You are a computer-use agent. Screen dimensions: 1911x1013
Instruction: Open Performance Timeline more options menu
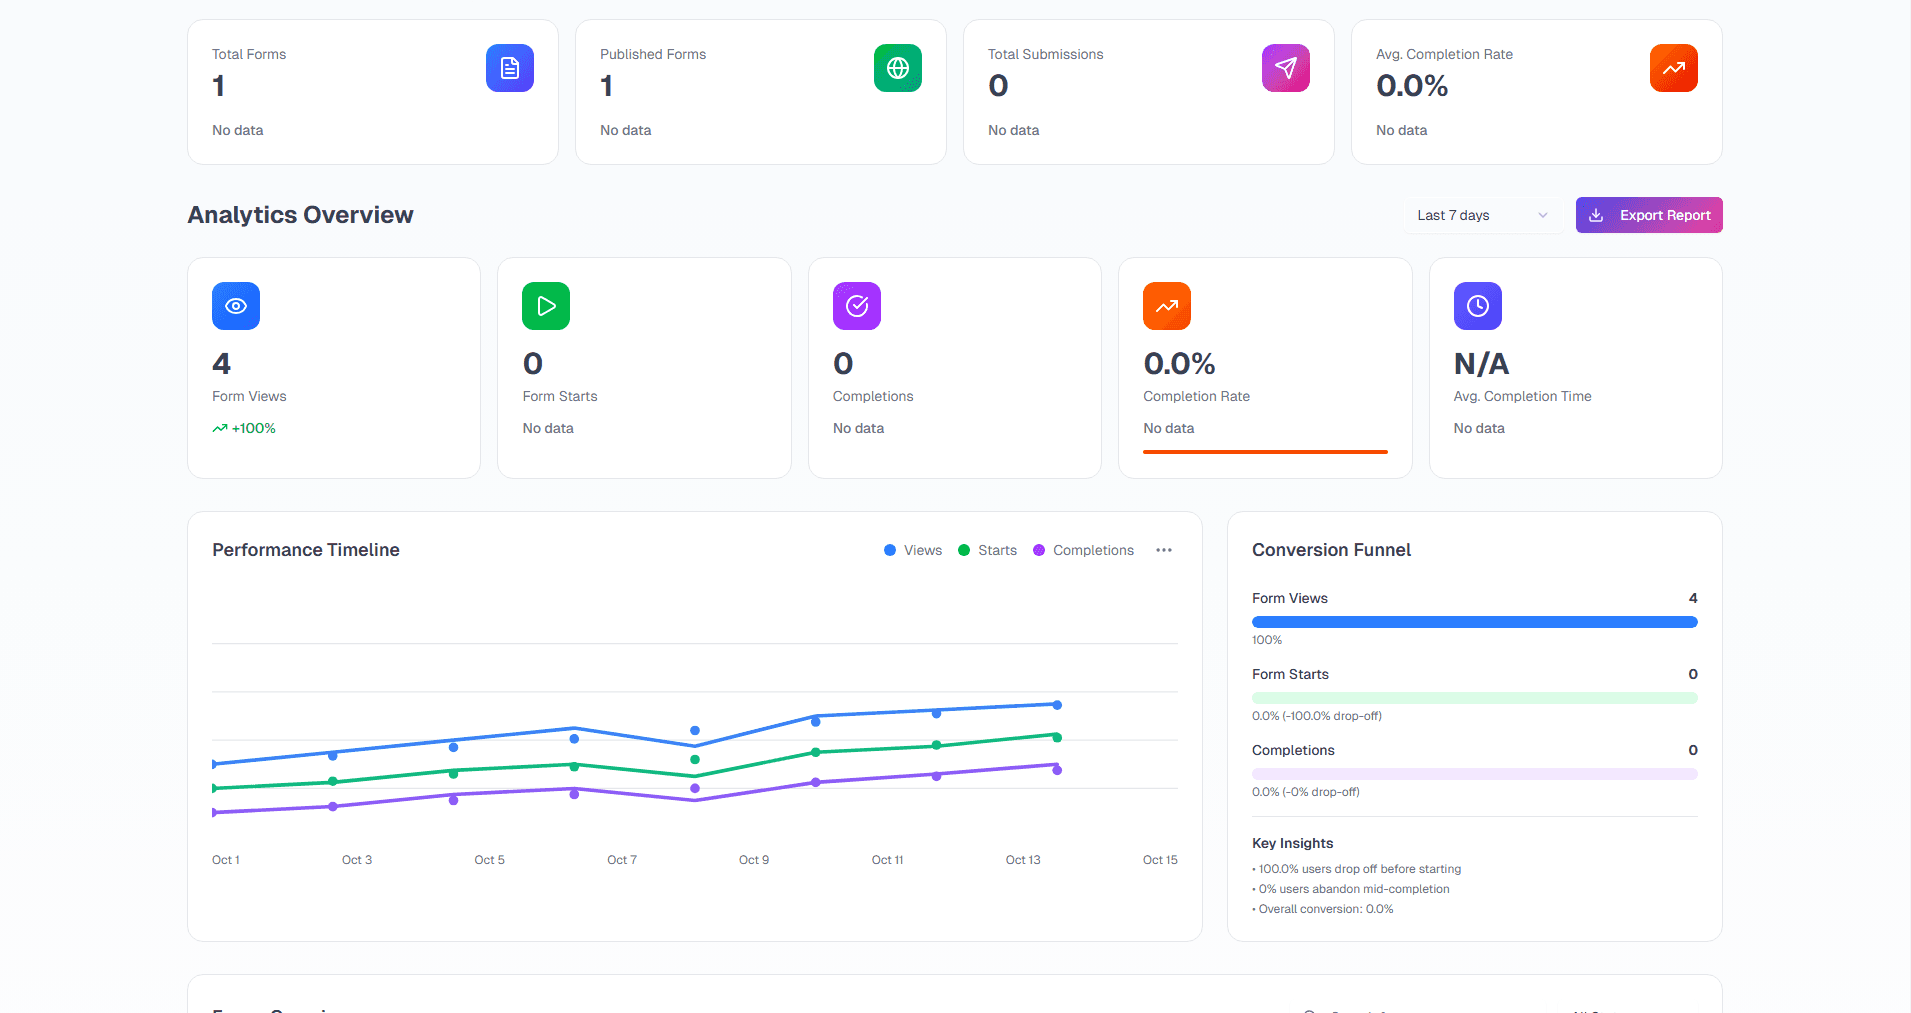pos(1164,550)
